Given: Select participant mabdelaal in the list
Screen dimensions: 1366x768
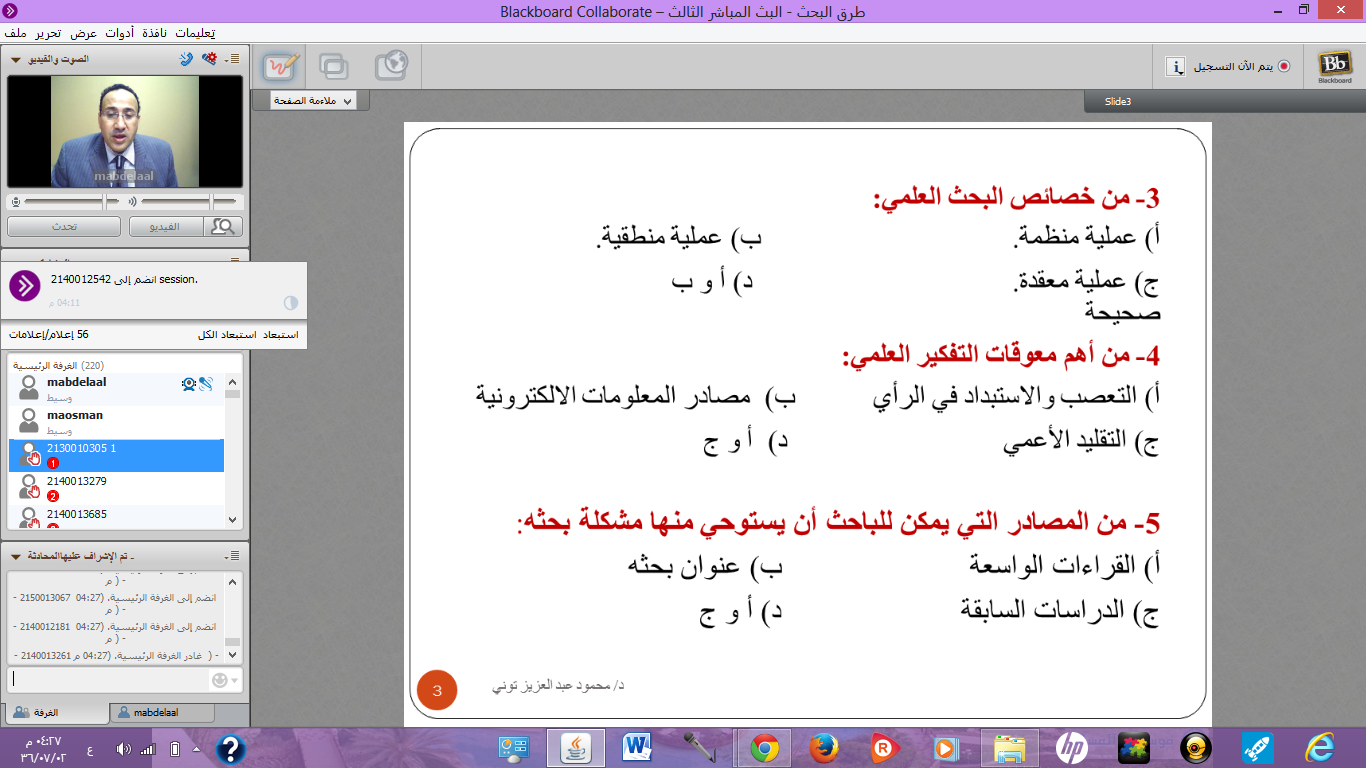Looking at the screenshot, I should (116, 389).
